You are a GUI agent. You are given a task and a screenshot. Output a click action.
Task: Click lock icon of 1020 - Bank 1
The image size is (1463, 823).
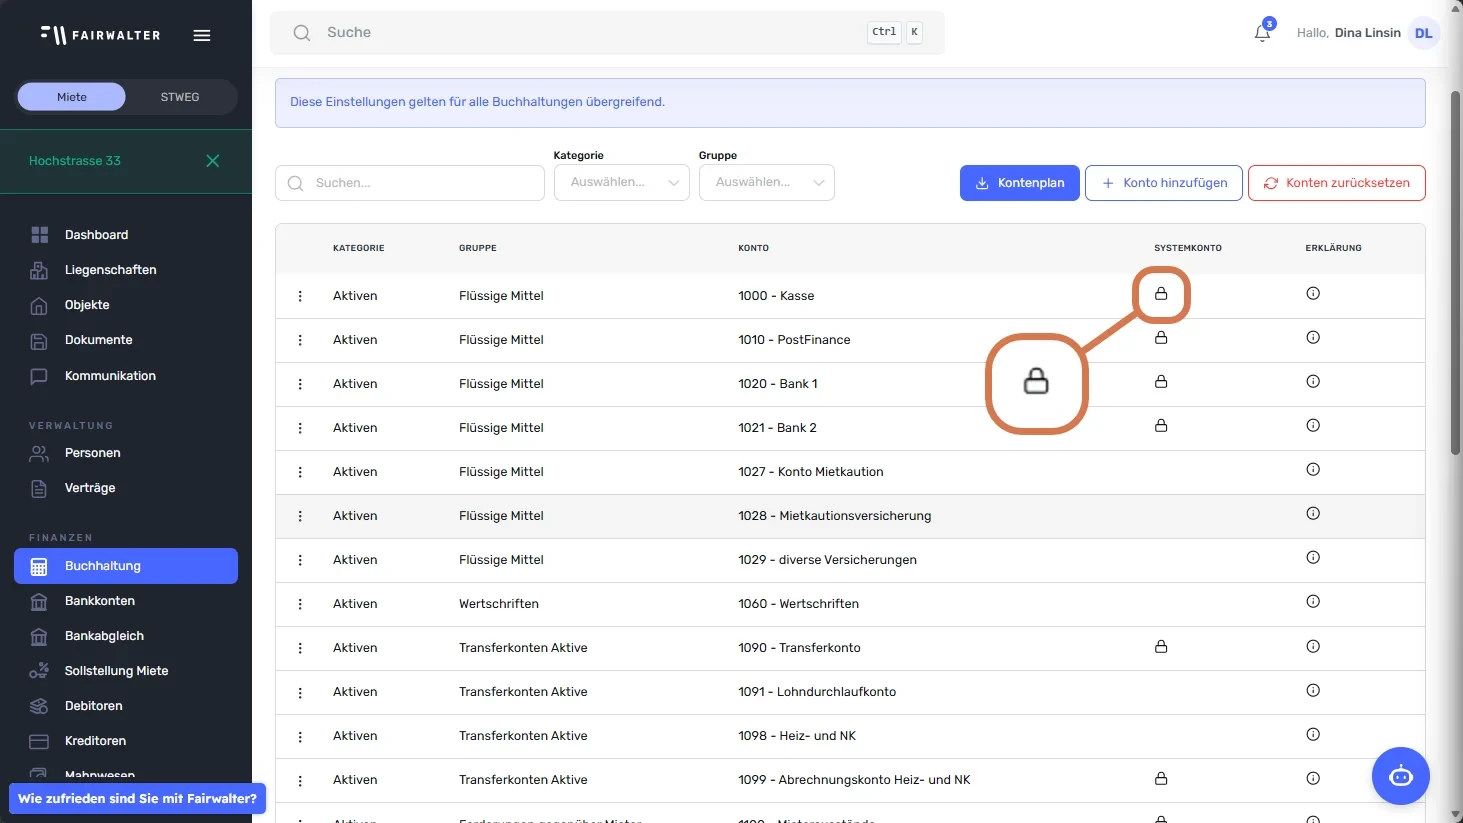[1161, 382]
